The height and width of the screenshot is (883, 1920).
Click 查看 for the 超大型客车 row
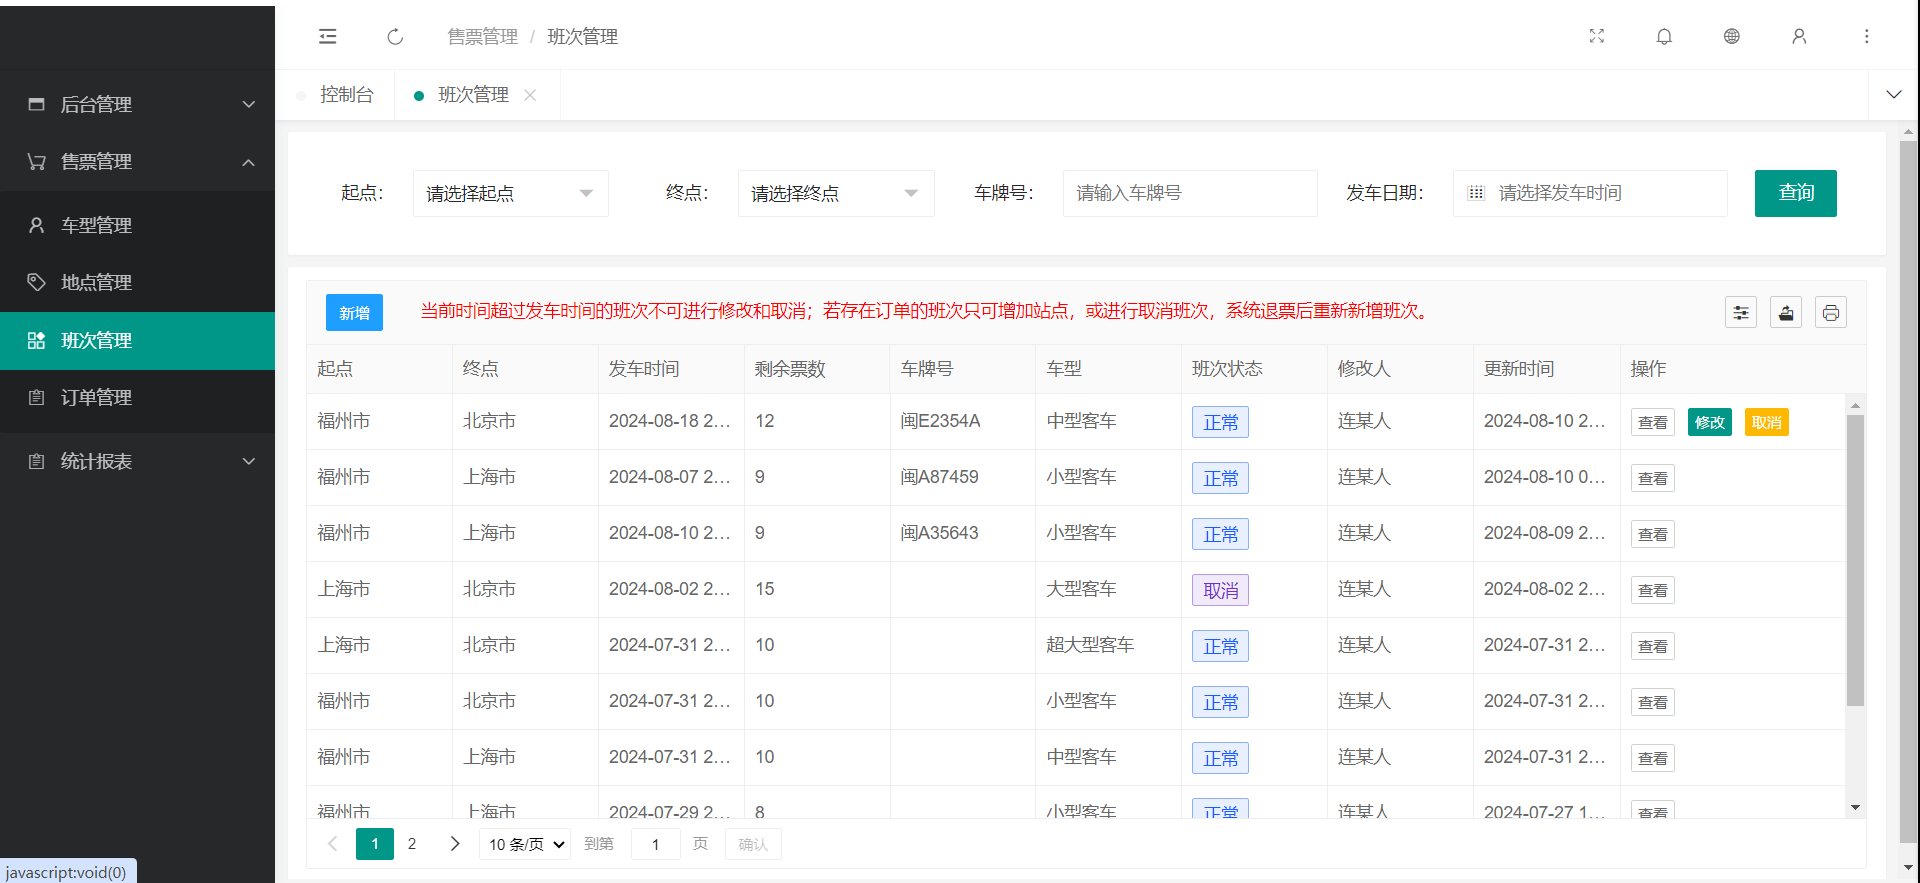tap(1652, 646)
